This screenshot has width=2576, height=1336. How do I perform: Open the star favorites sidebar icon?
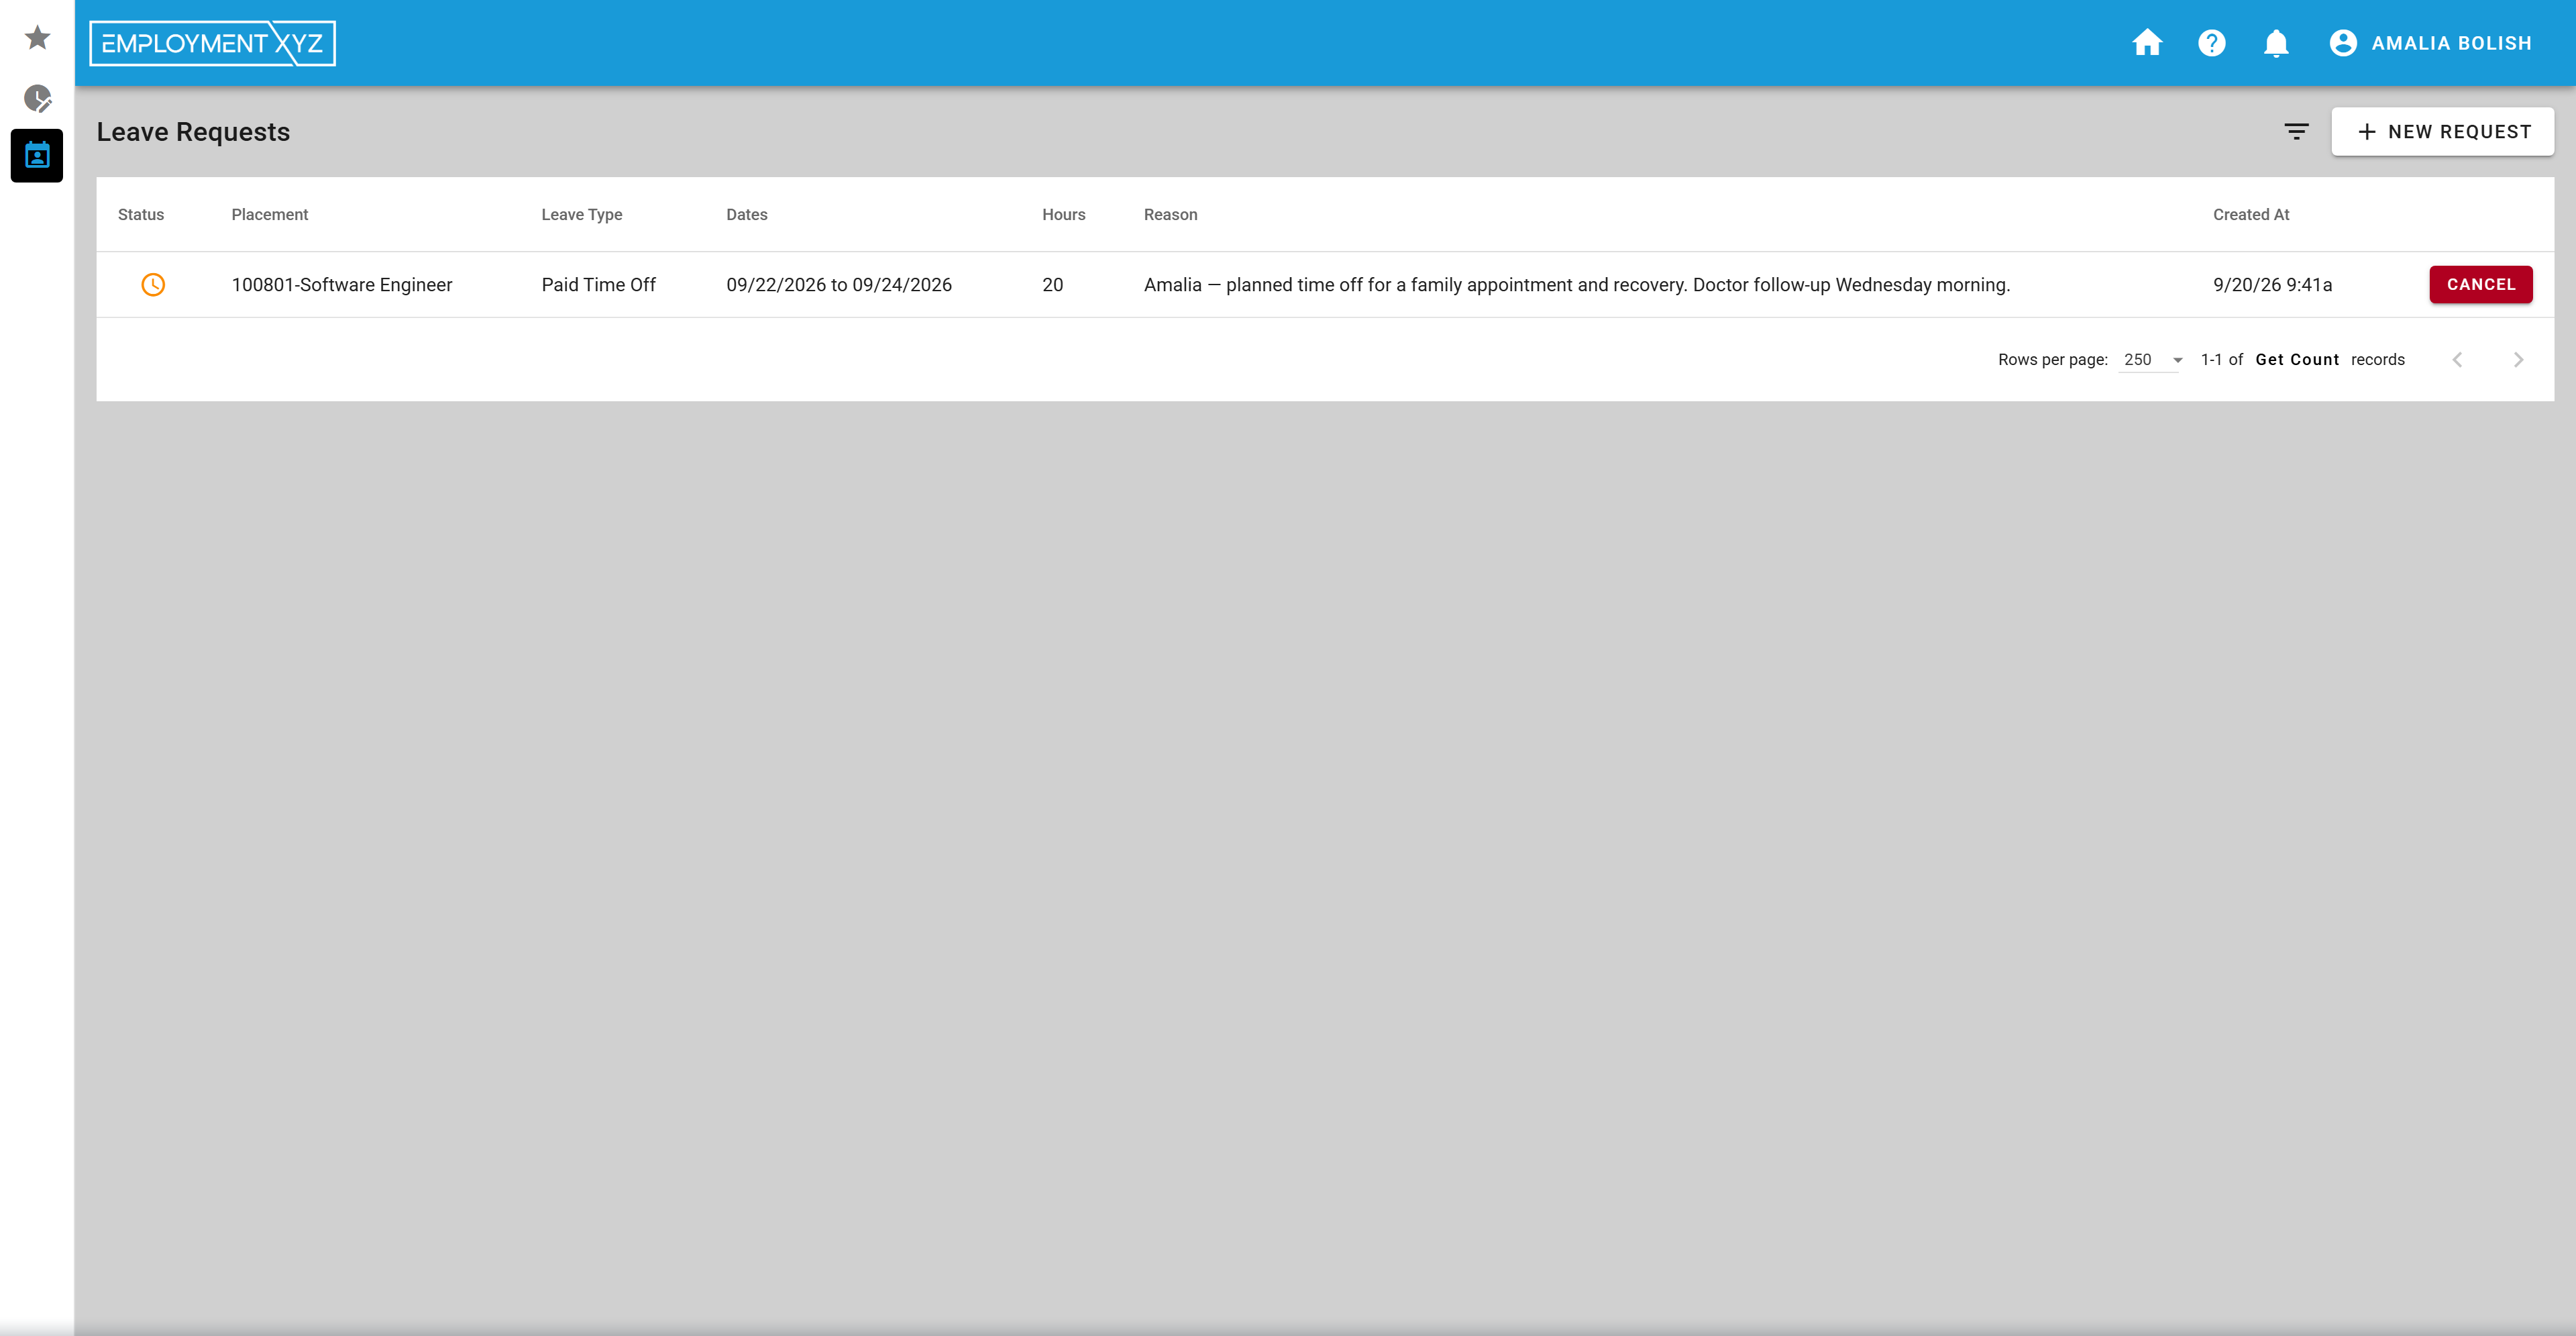[37, 38]
